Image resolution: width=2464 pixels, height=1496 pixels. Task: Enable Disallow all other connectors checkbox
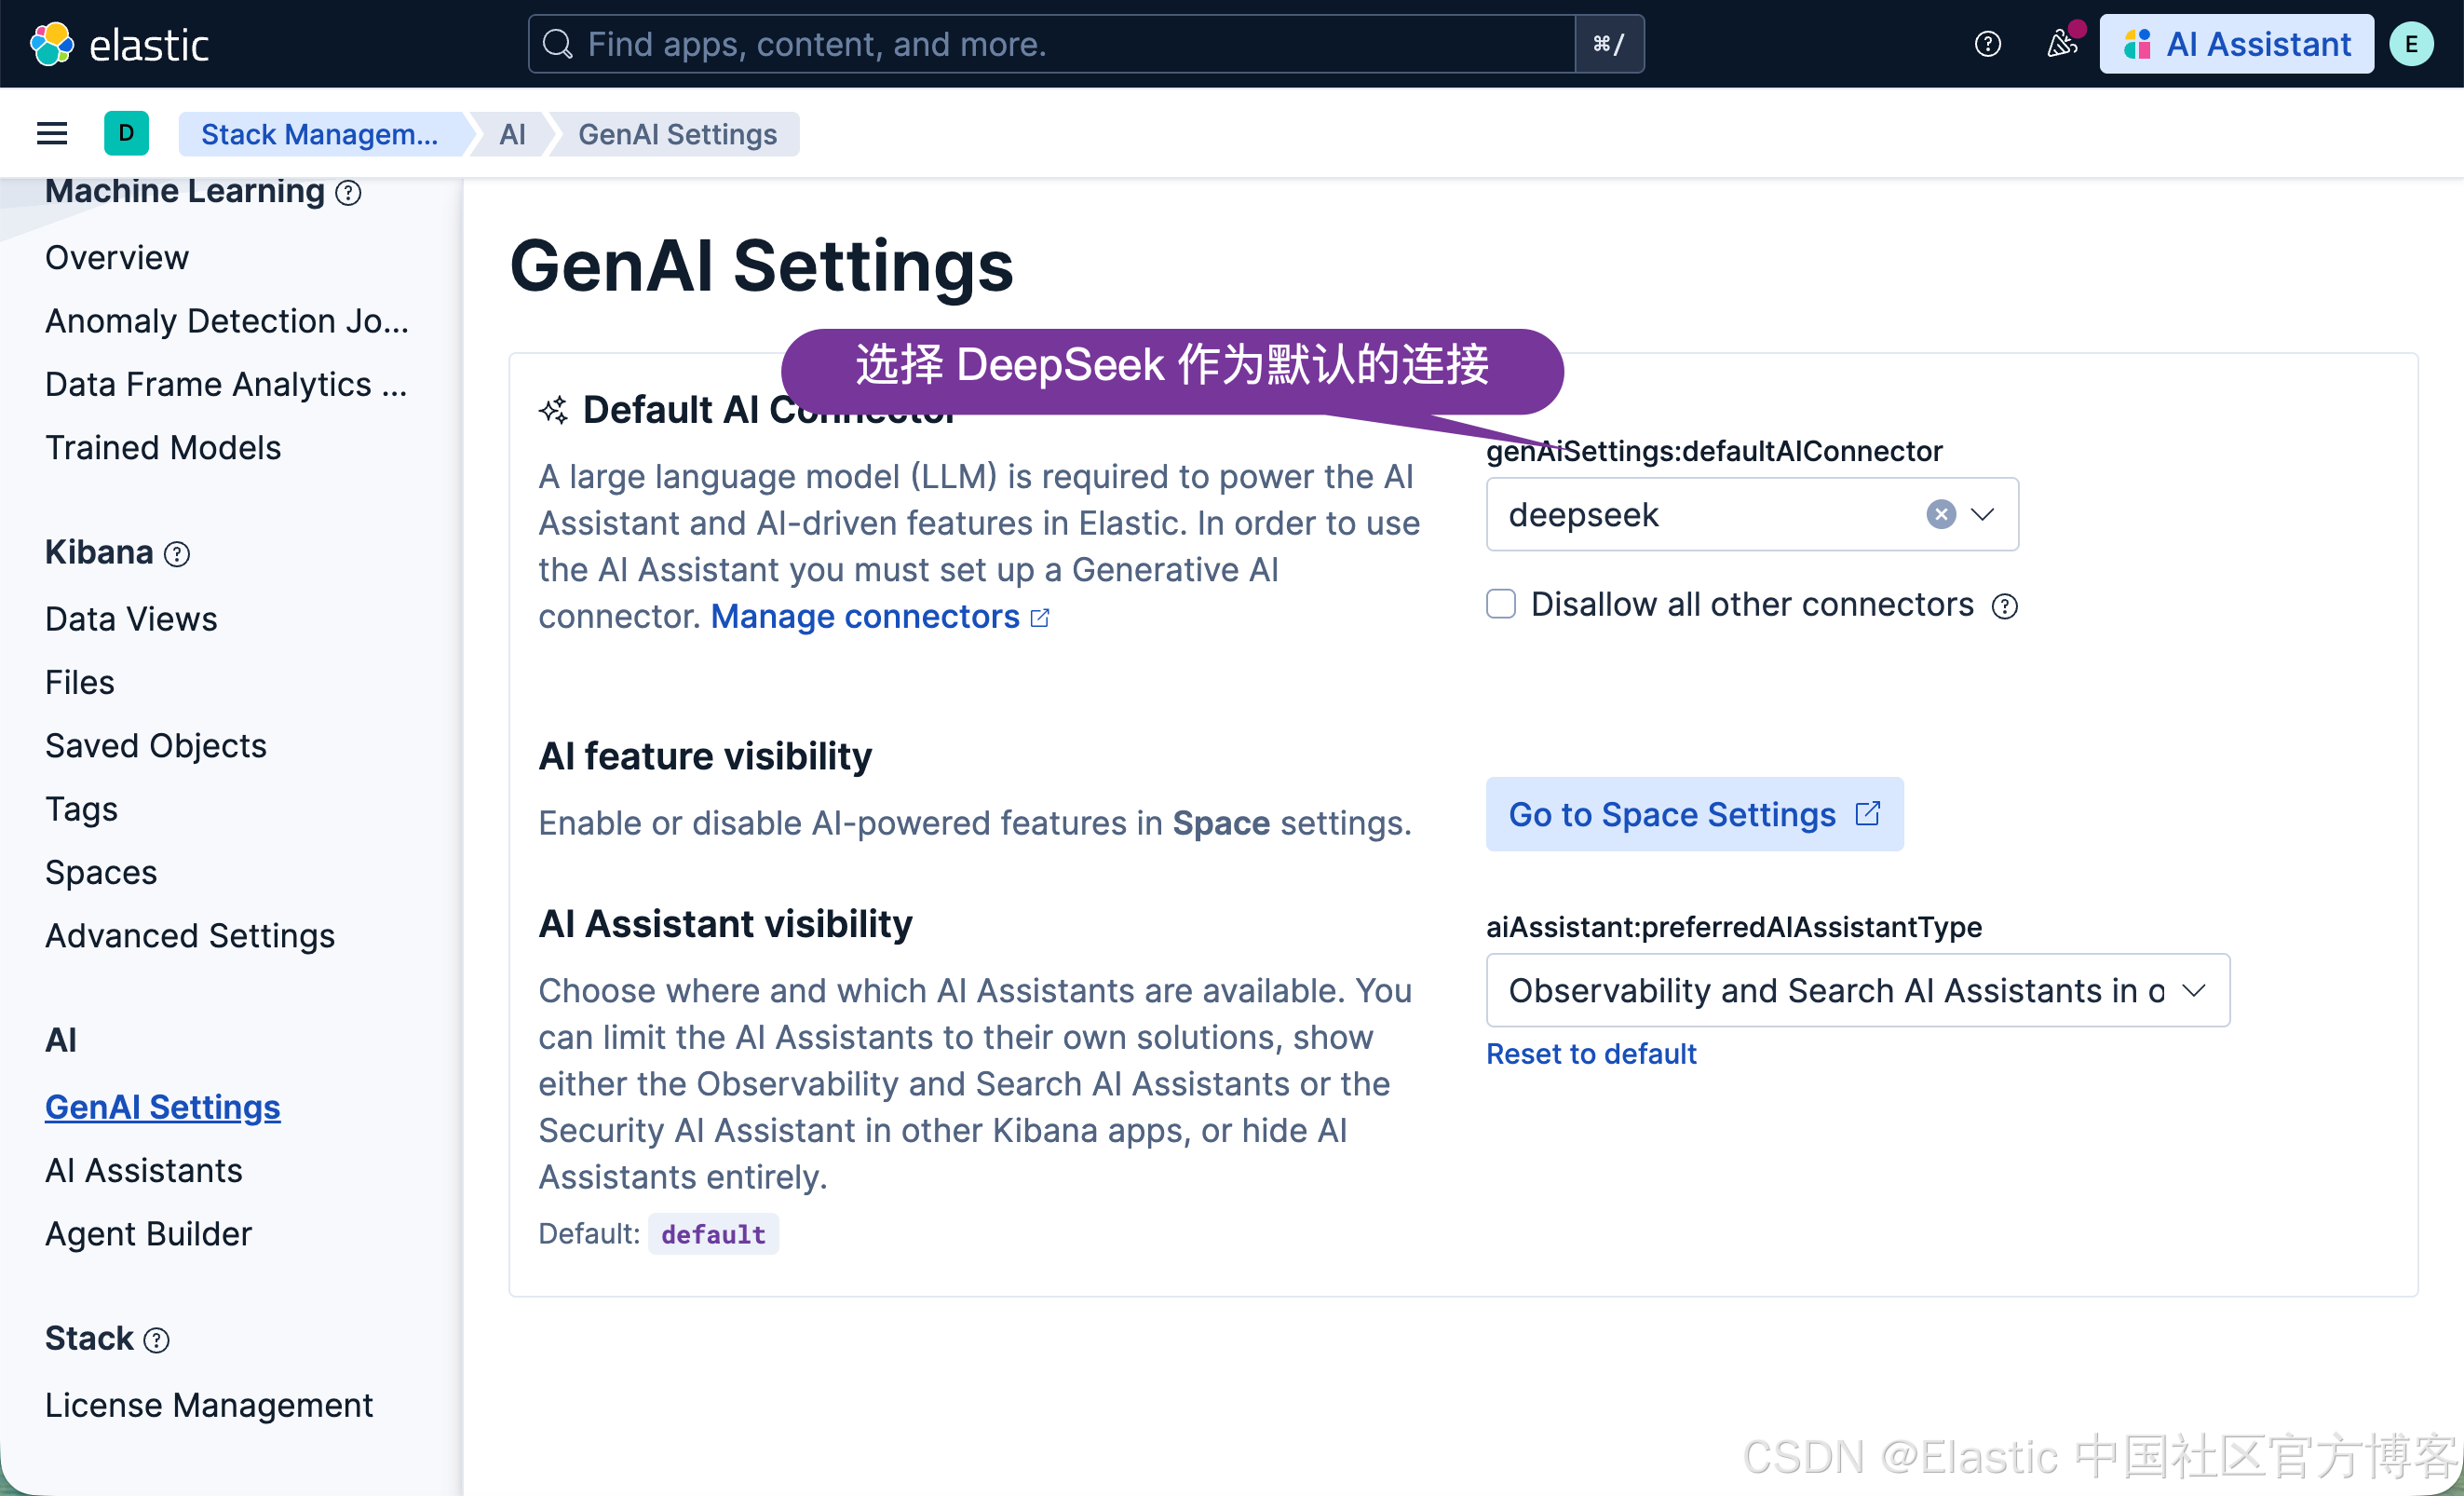[x=1500, y=604]
